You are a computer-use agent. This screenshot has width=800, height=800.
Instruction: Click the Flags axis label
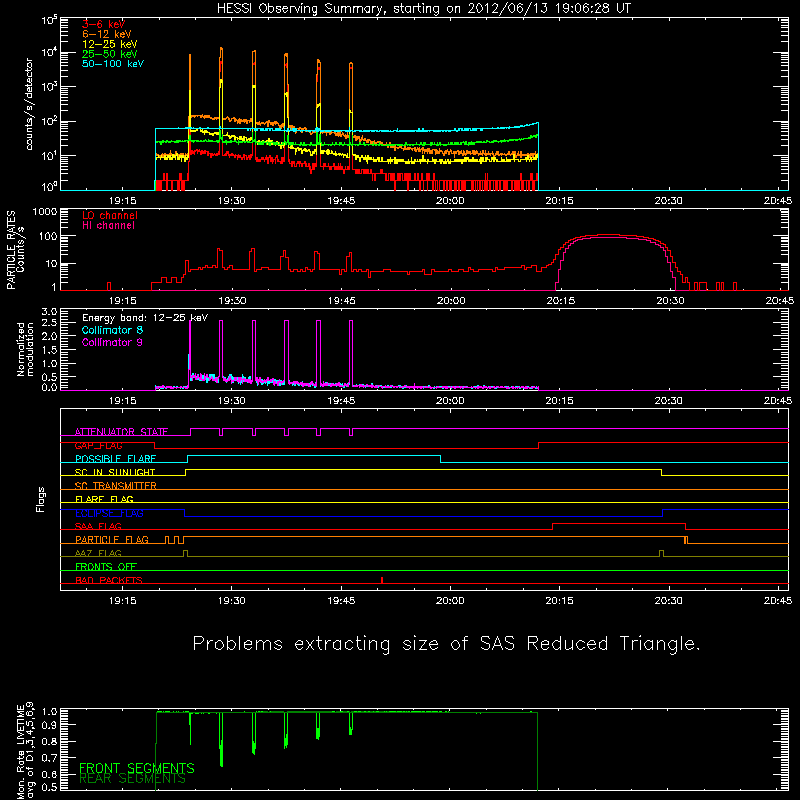pos(41,499)
